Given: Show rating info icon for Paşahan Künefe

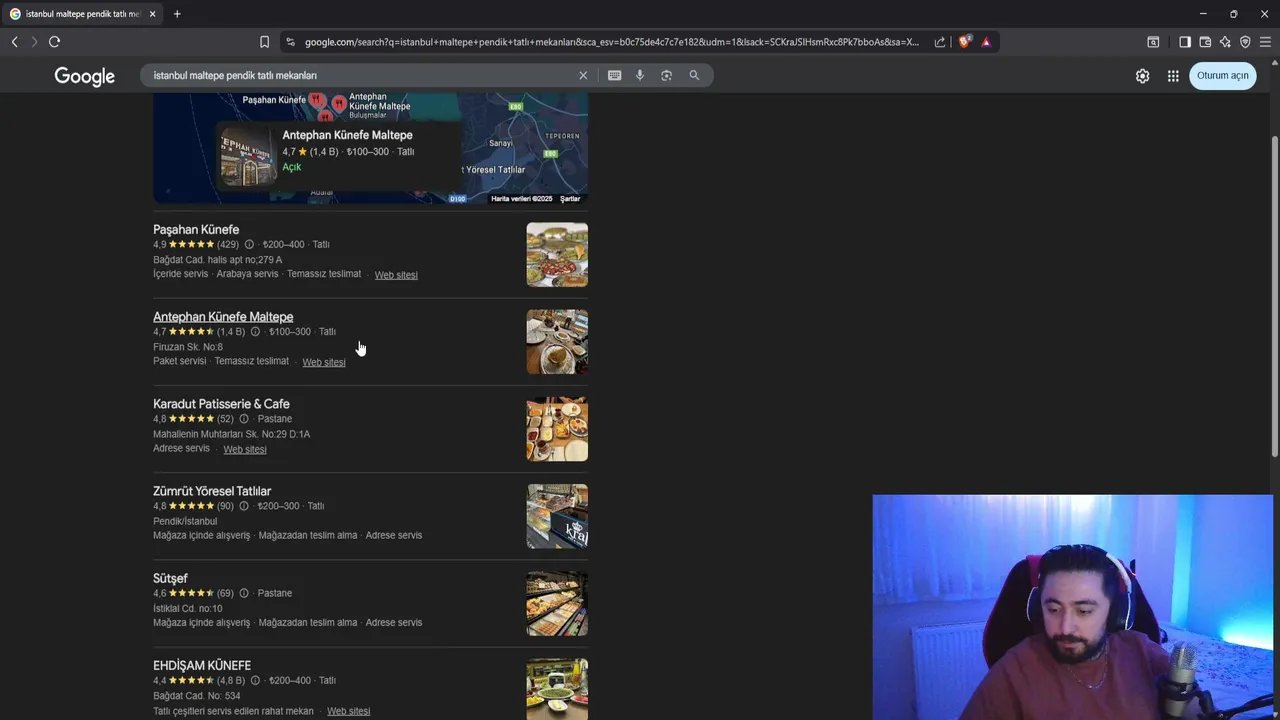Looking at the screenshot, I should click(249, 244).
